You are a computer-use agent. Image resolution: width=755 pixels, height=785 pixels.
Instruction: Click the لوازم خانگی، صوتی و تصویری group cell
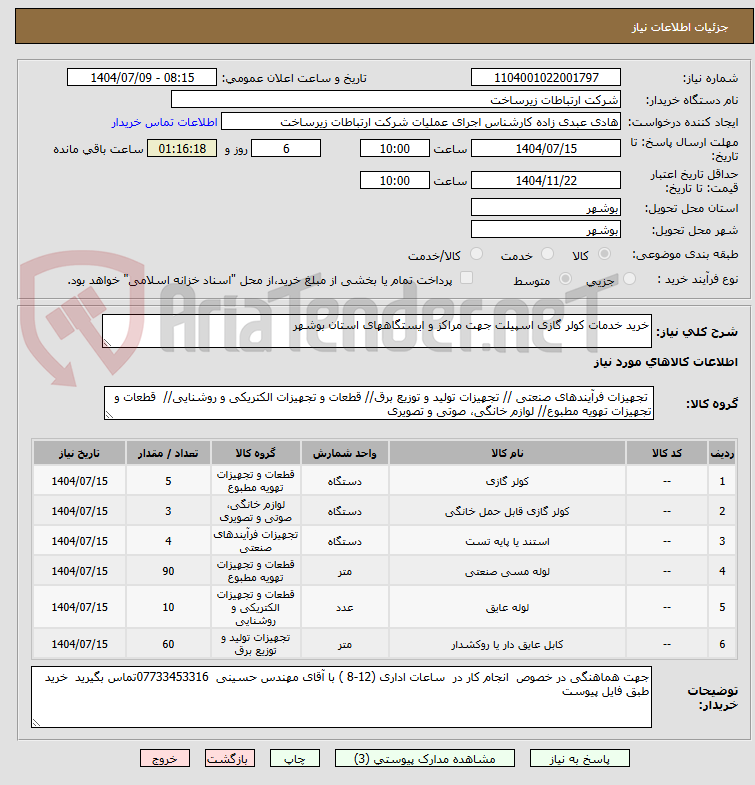point(255,511)
